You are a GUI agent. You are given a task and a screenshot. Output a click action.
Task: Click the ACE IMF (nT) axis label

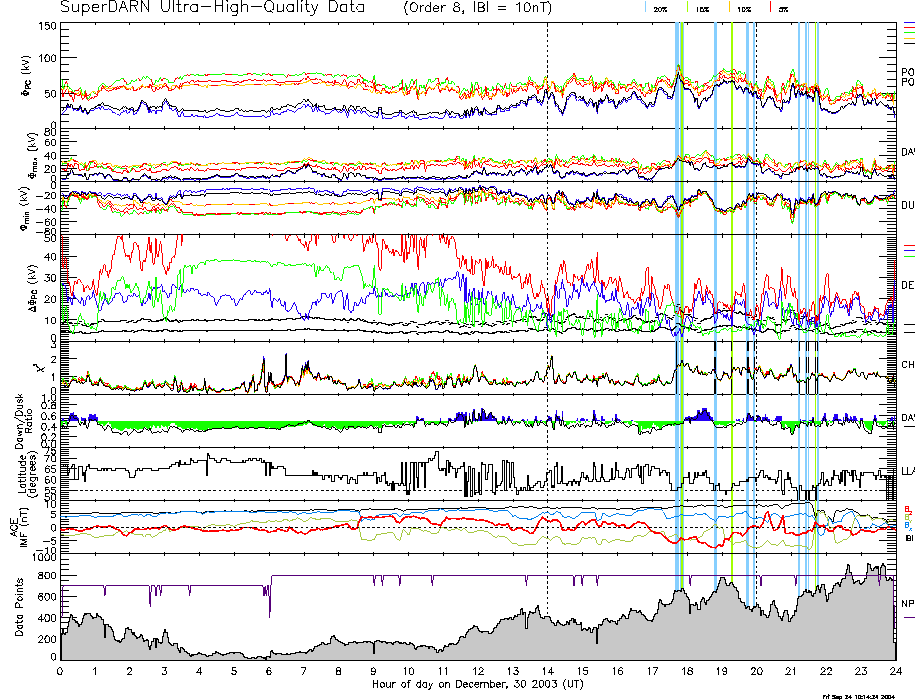tap(19, 525)
